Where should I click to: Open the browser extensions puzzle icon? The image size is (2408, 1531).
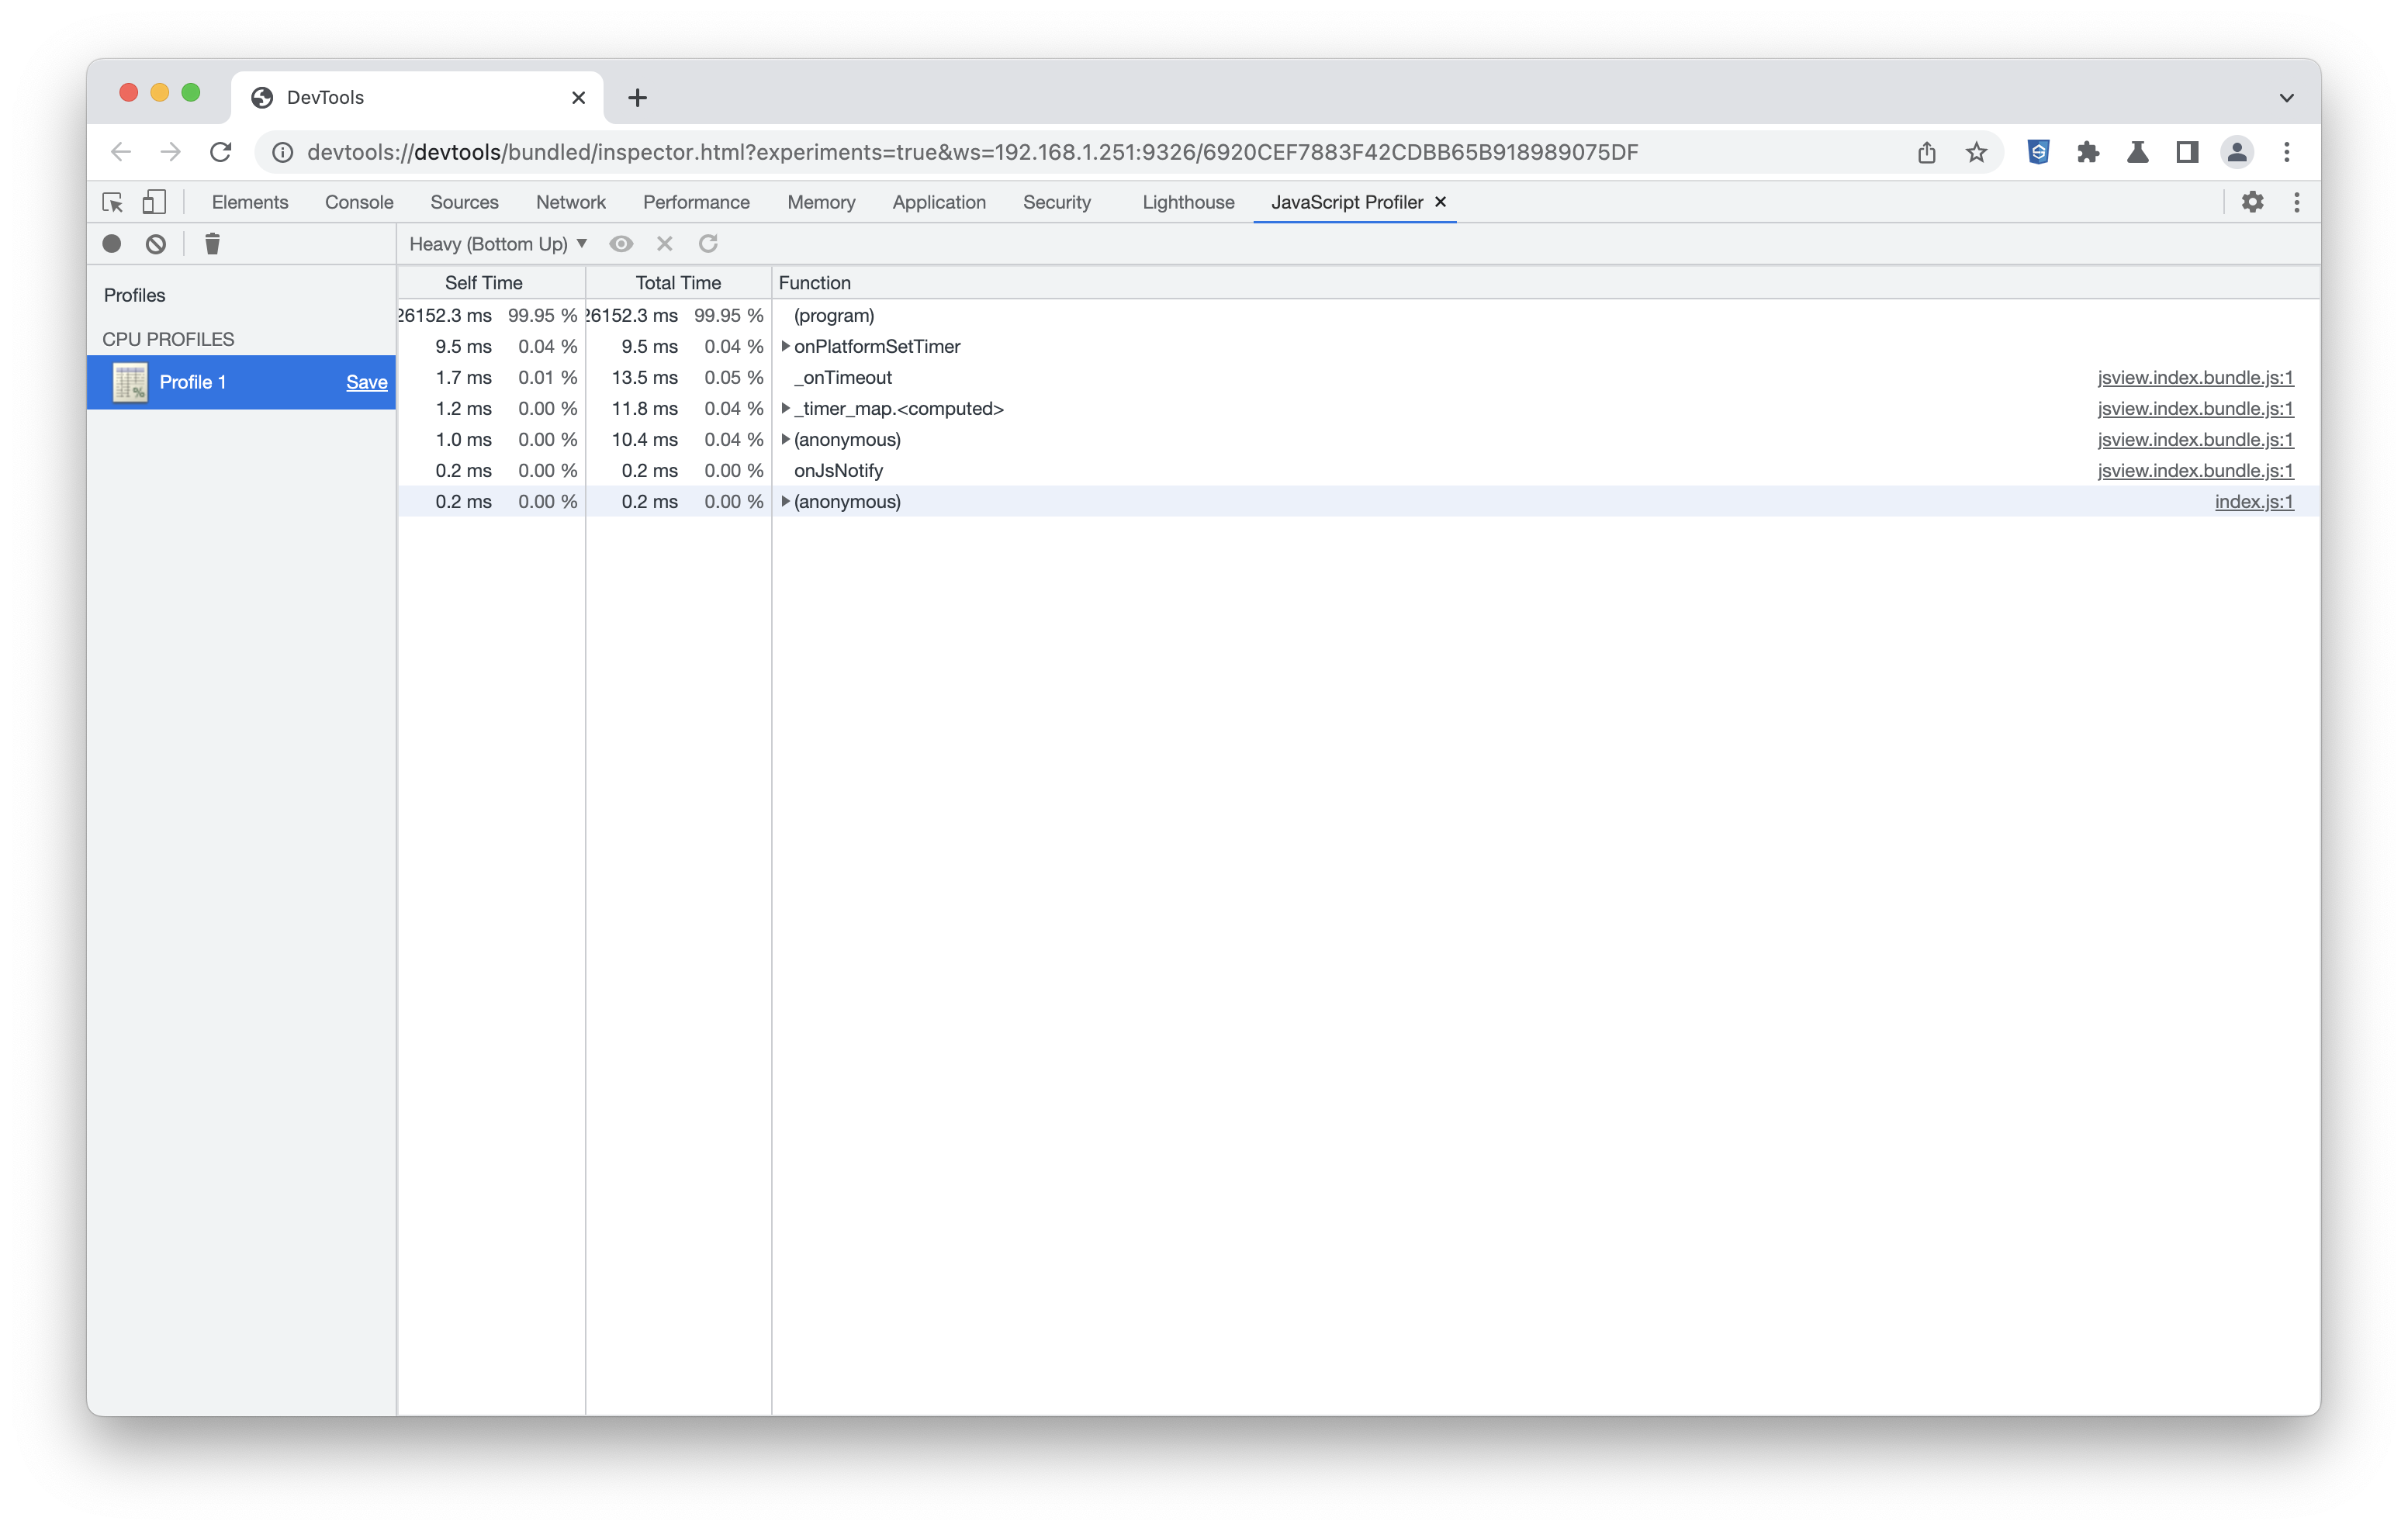point(2088,152)
